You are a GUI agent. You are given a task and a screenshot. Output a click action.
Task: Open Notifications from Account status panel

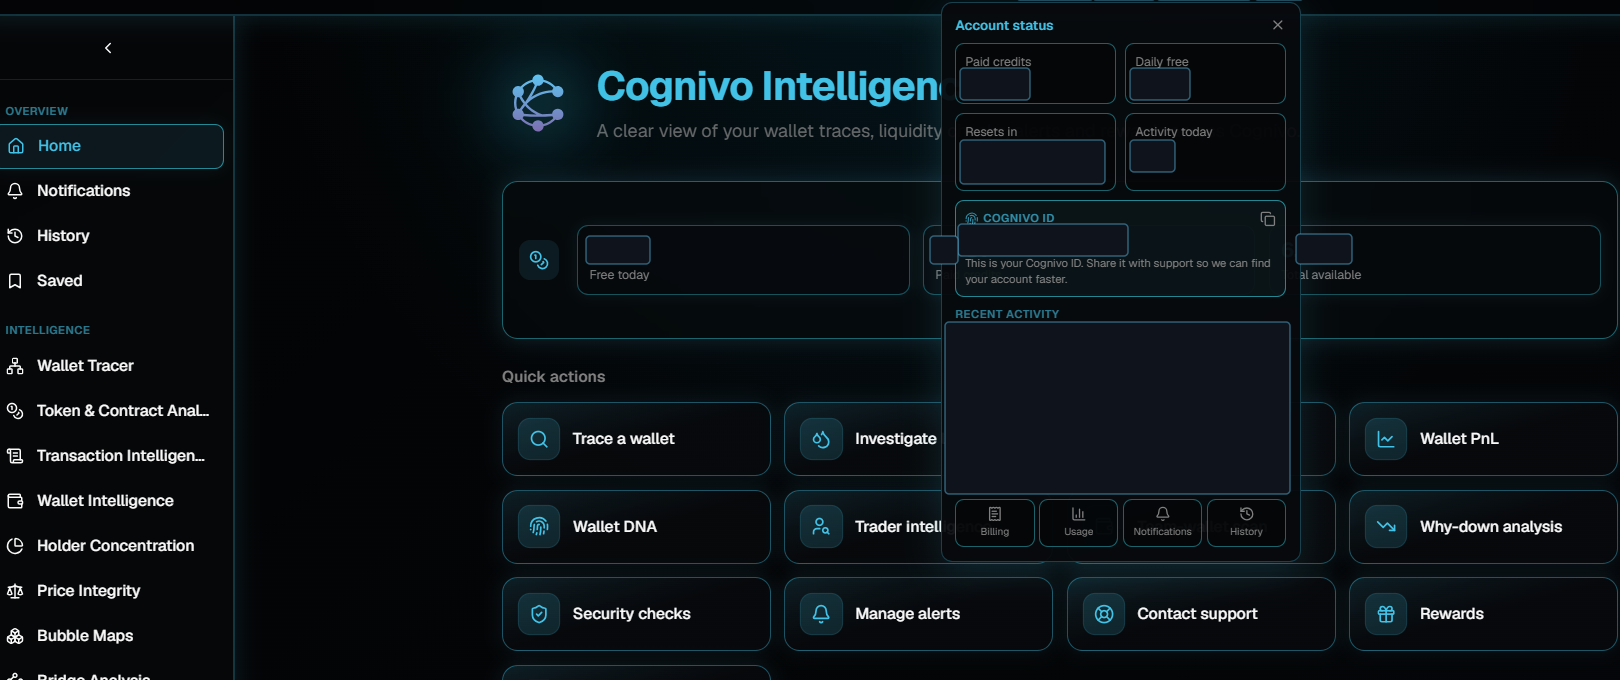click(1162, 522)
